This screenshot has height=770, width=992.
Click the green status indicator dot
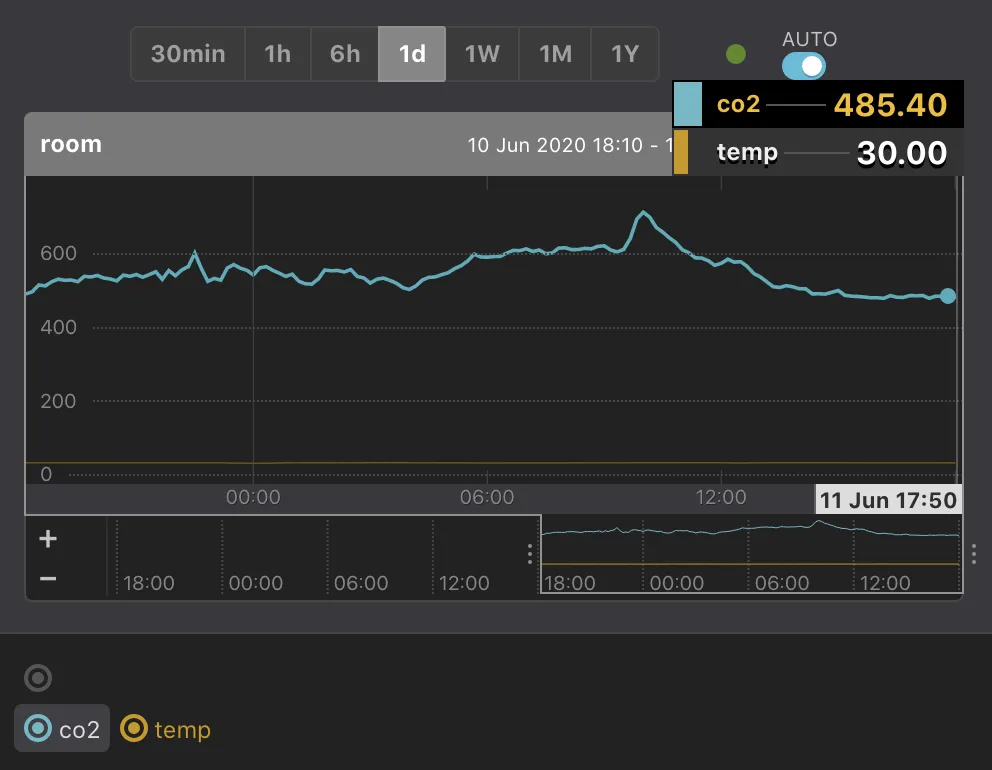coord(736,54)
